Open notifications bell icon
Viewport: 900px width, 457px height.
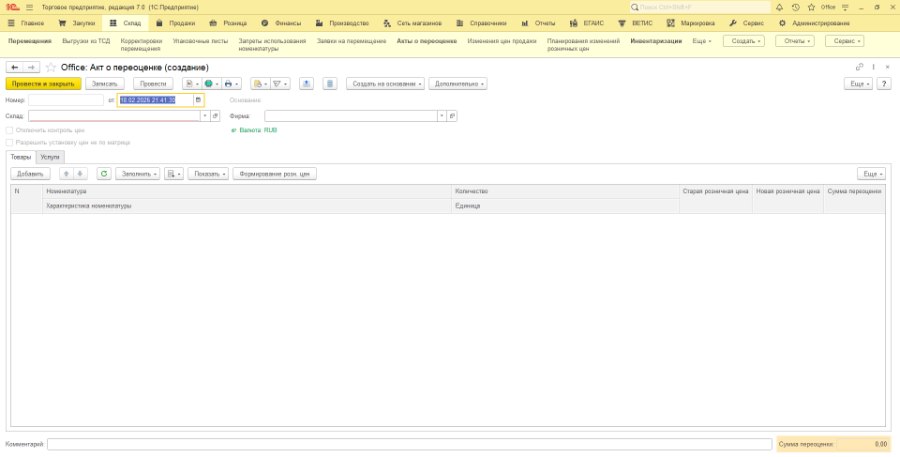click(x=779, y=7)
